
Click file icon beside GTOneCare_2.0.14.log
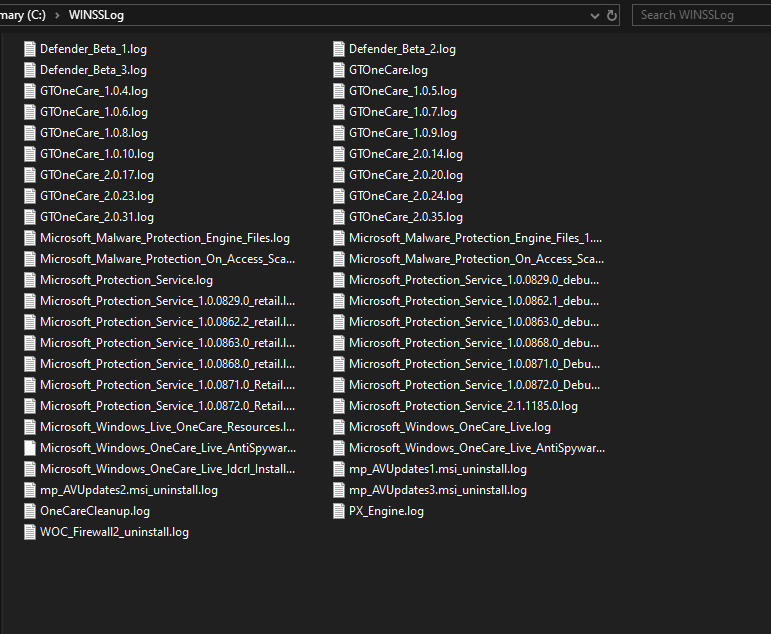(x=339, y=154)
